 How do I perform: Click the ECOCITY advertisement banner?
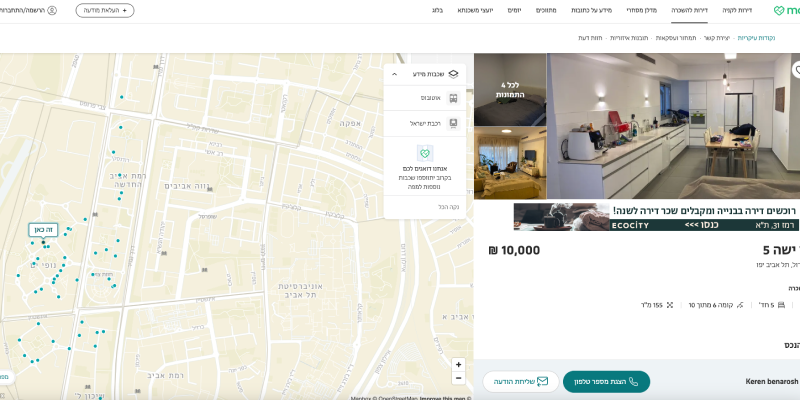click(x=656, y=217)
